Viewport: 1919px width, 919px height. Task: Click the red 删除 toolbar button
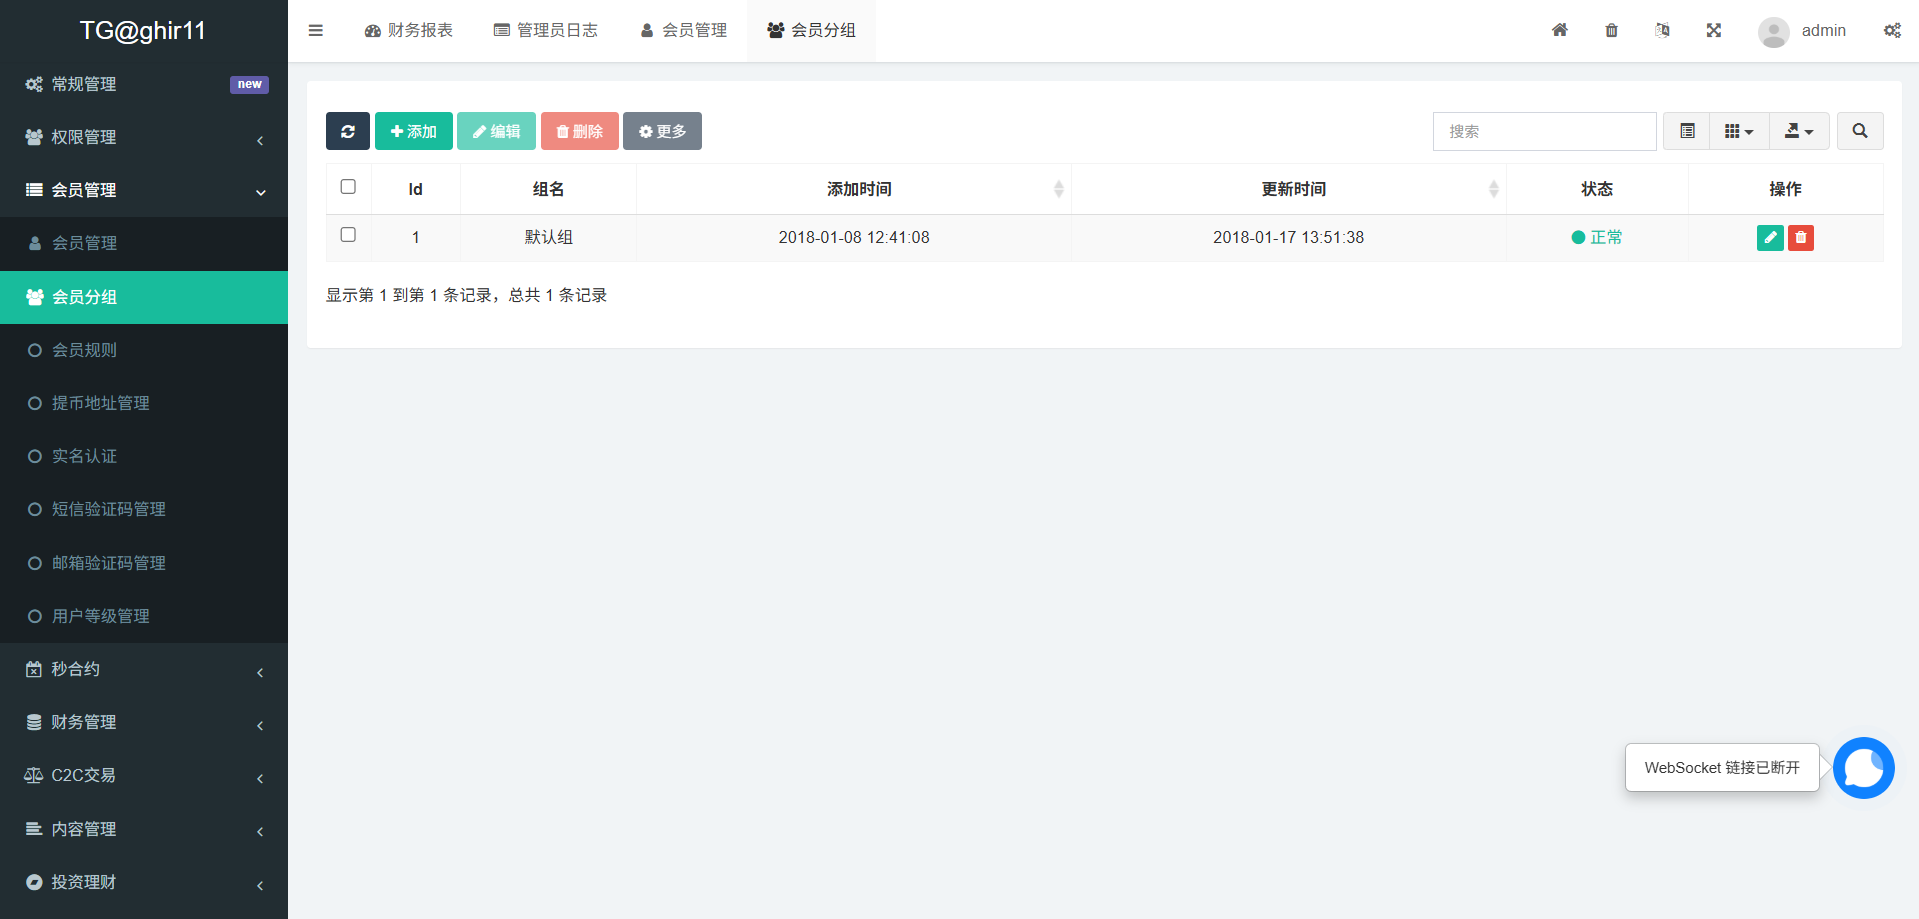(580, 131)
